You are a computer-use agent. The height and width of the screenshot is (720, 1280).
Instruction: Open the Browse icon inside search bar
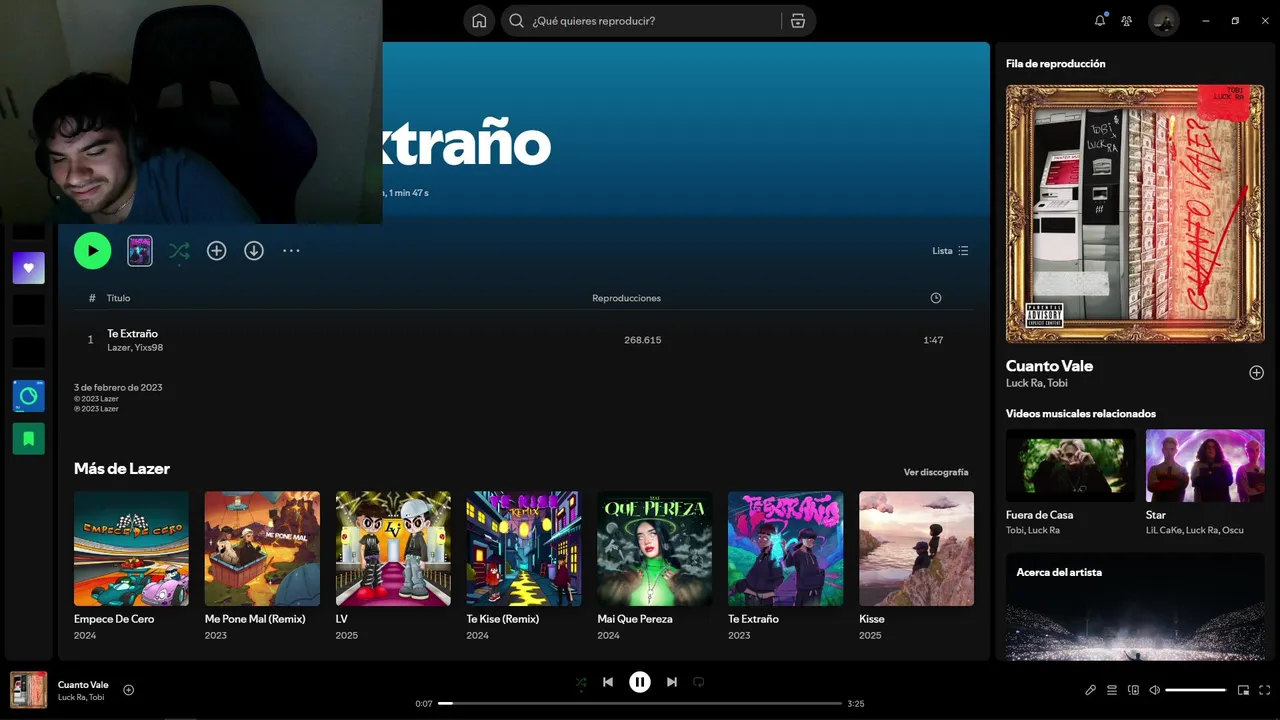pyautogui.click(x=798, y=21)
